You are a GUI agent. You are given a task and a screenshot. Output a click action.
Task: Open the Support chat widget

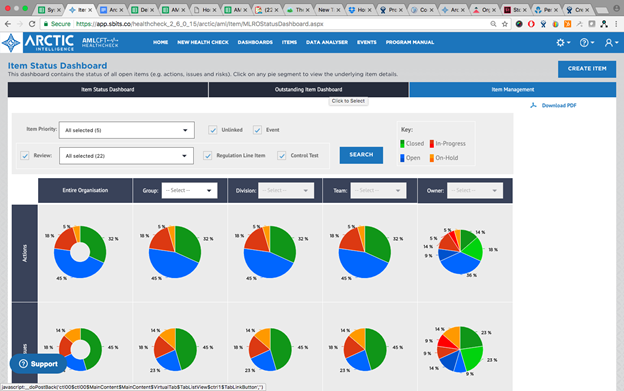point(38,364)
